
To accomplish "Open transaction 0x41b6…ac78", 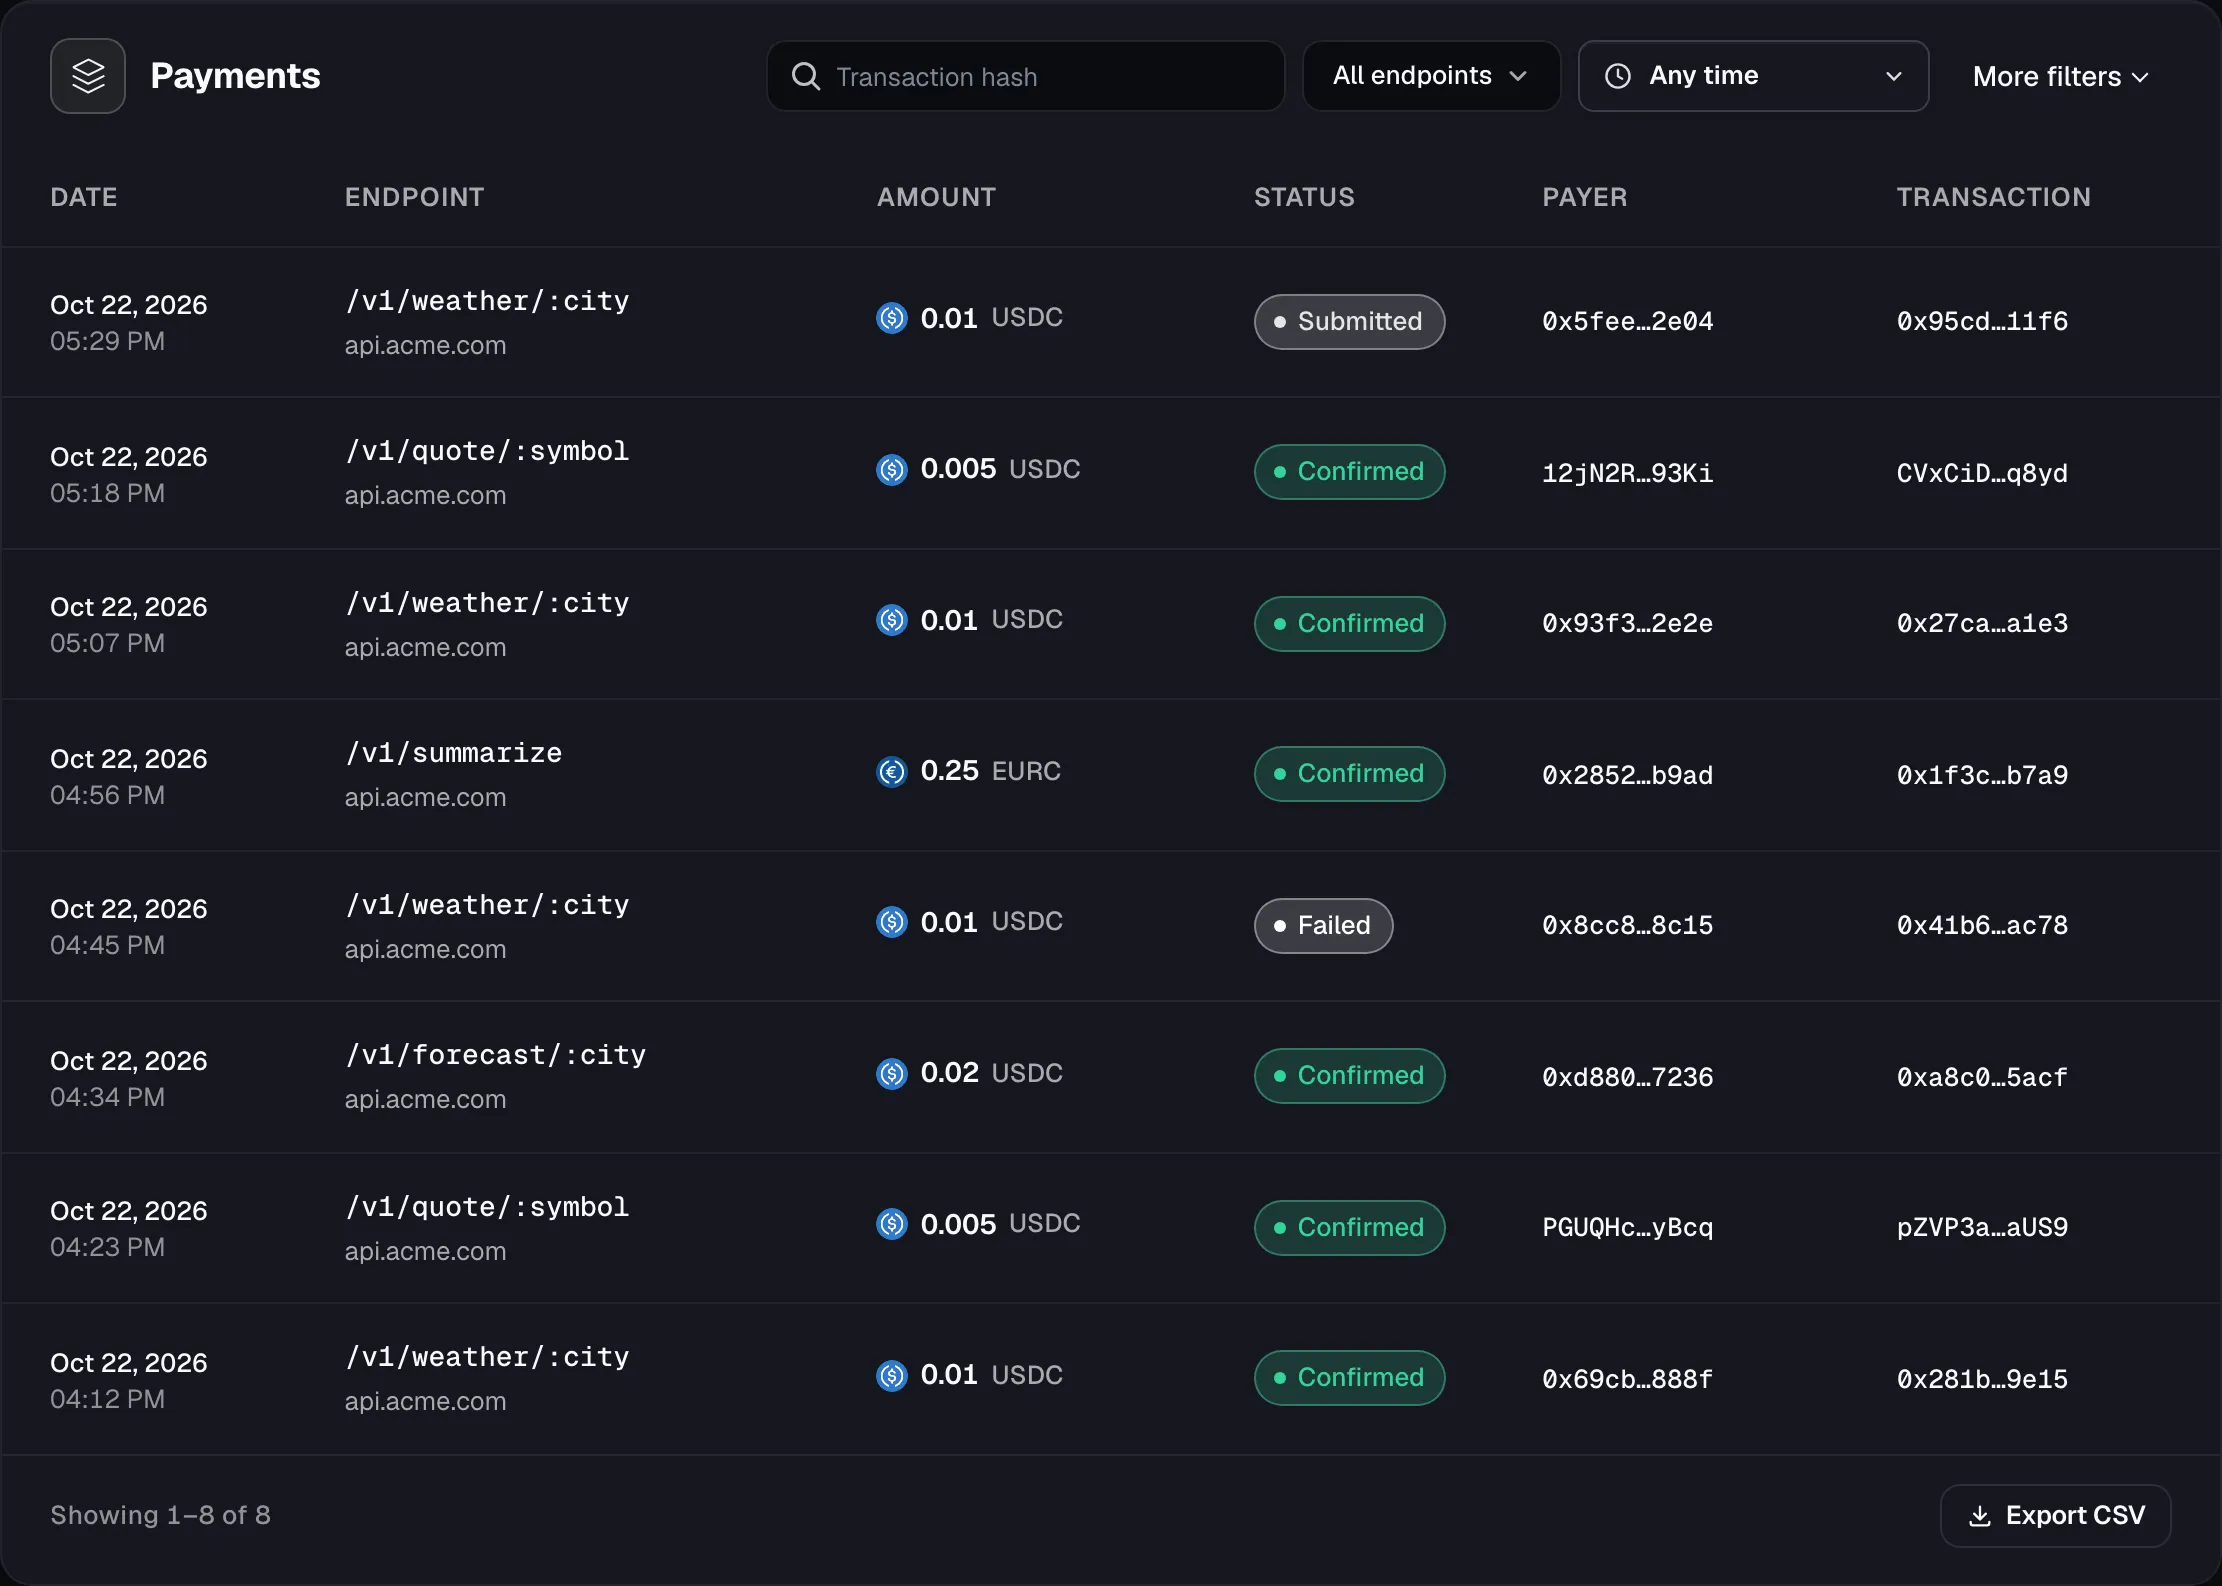I will [1982, 926].
